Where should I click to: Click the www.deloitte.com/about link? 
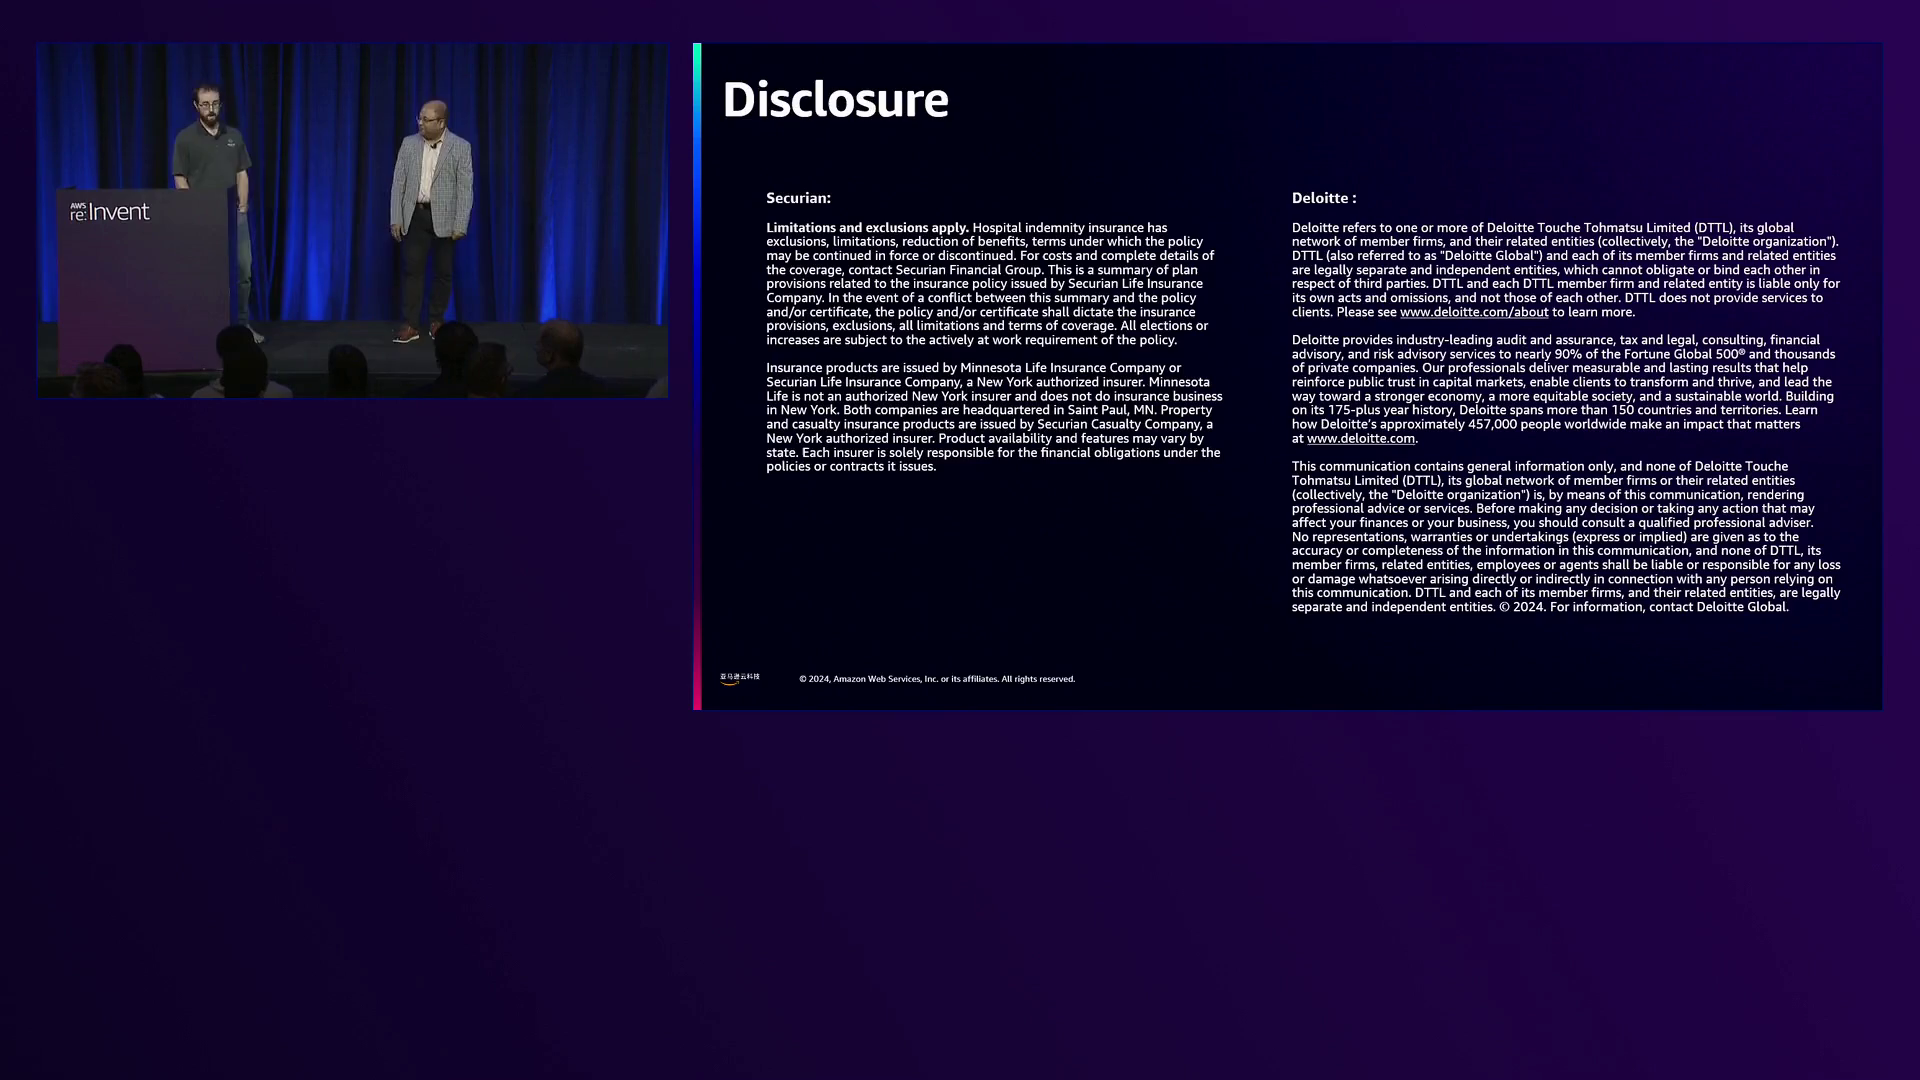(1473, 312)
